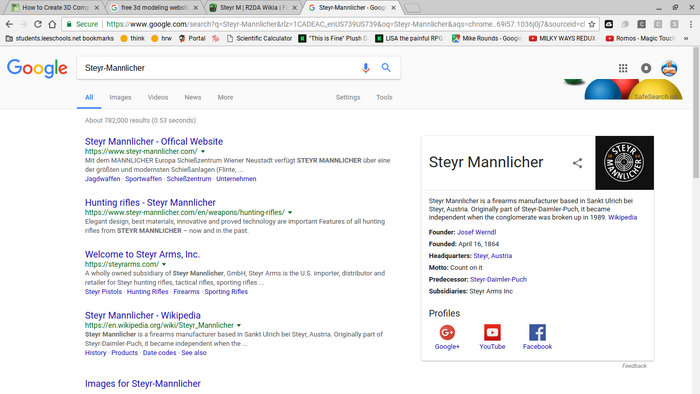This screenshot has height=394, width=700.
Task: Click the blue search magnifier icon
Action: pyautogui.click(x=386, y=67)
